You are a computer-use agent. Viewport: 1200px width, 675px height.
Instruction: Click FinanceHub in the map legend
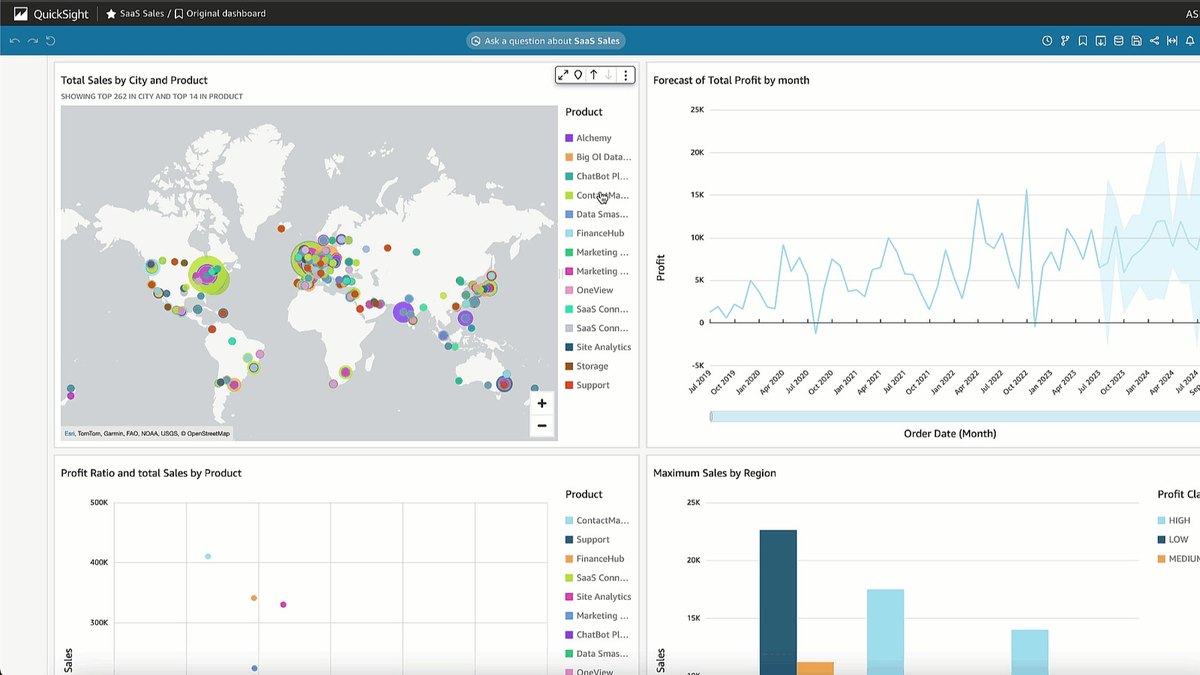[595, 233]
